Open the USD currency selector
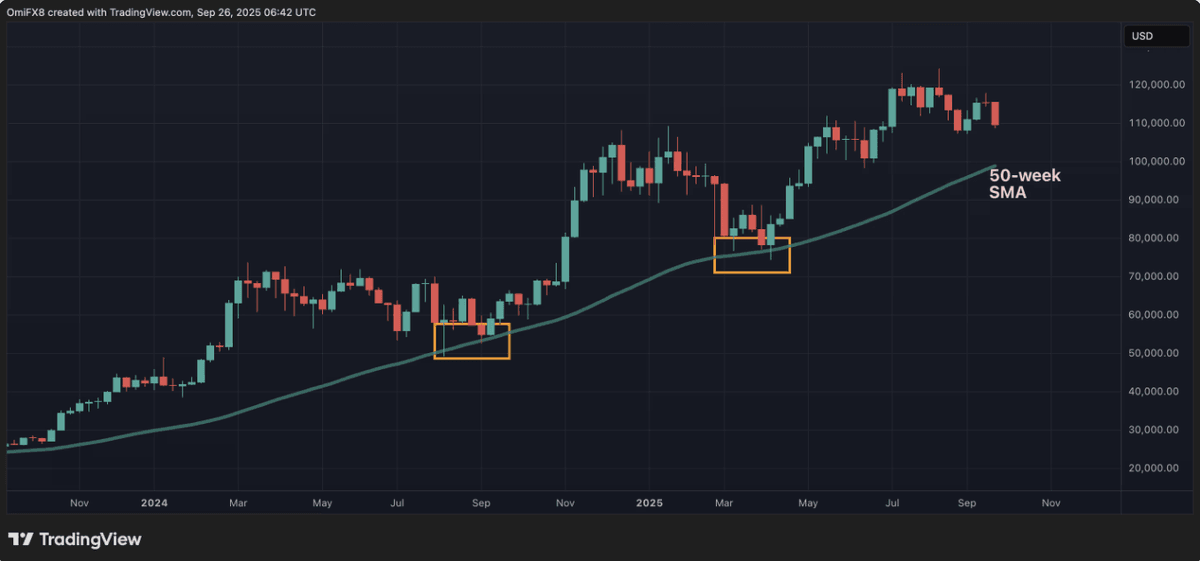1200x561 pixels. (x=1141, y=36)
